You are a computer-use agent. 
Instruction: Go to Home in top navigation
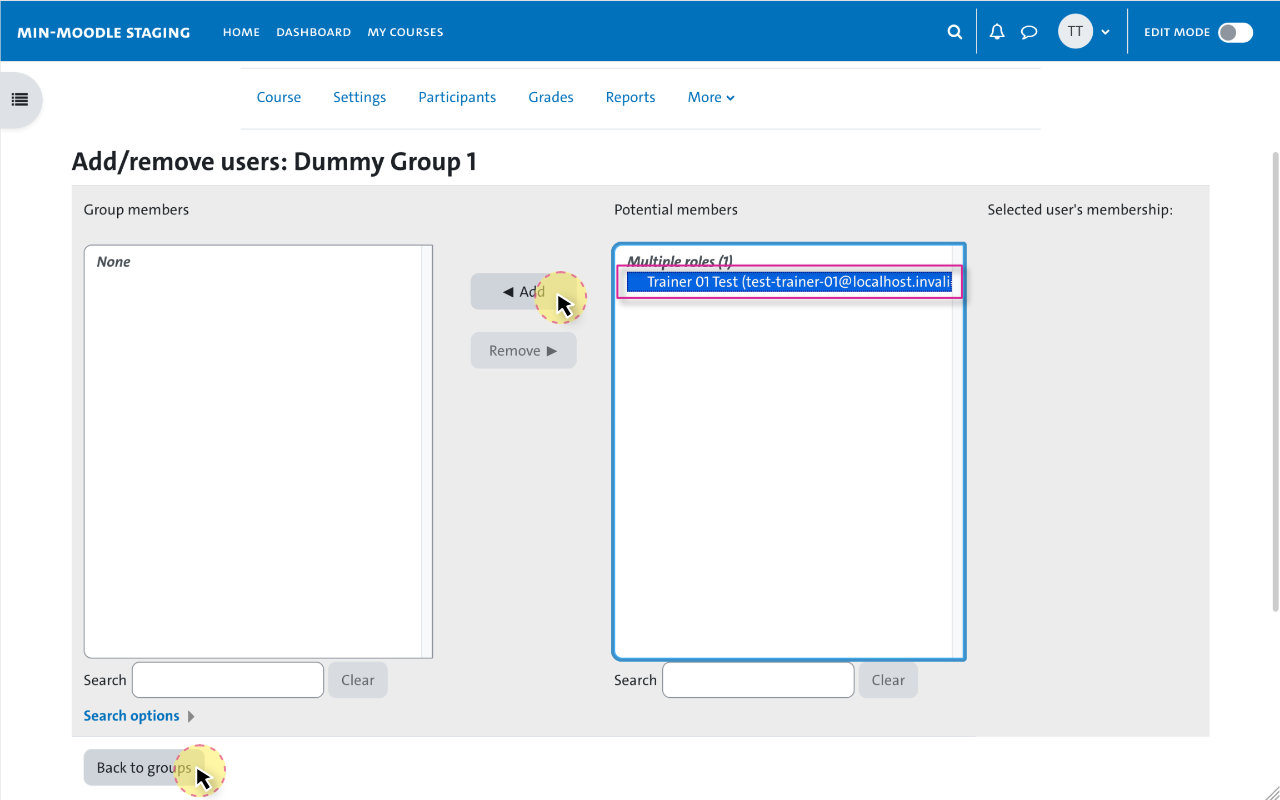click(241, 32)
